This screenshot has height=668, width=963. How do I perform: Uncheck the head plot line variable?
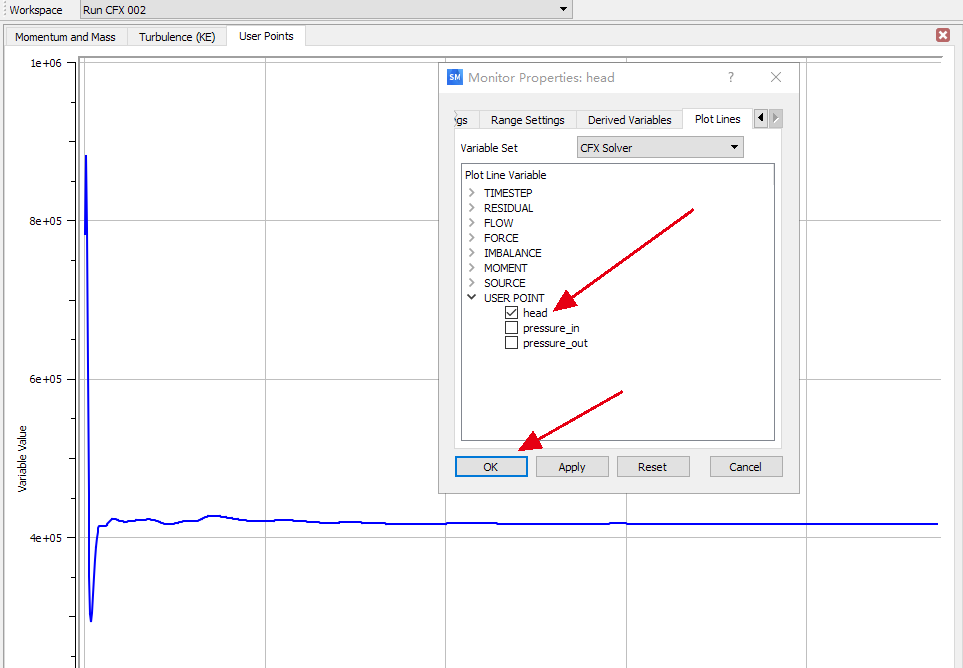pyautogui.click(x=512, y=313)
